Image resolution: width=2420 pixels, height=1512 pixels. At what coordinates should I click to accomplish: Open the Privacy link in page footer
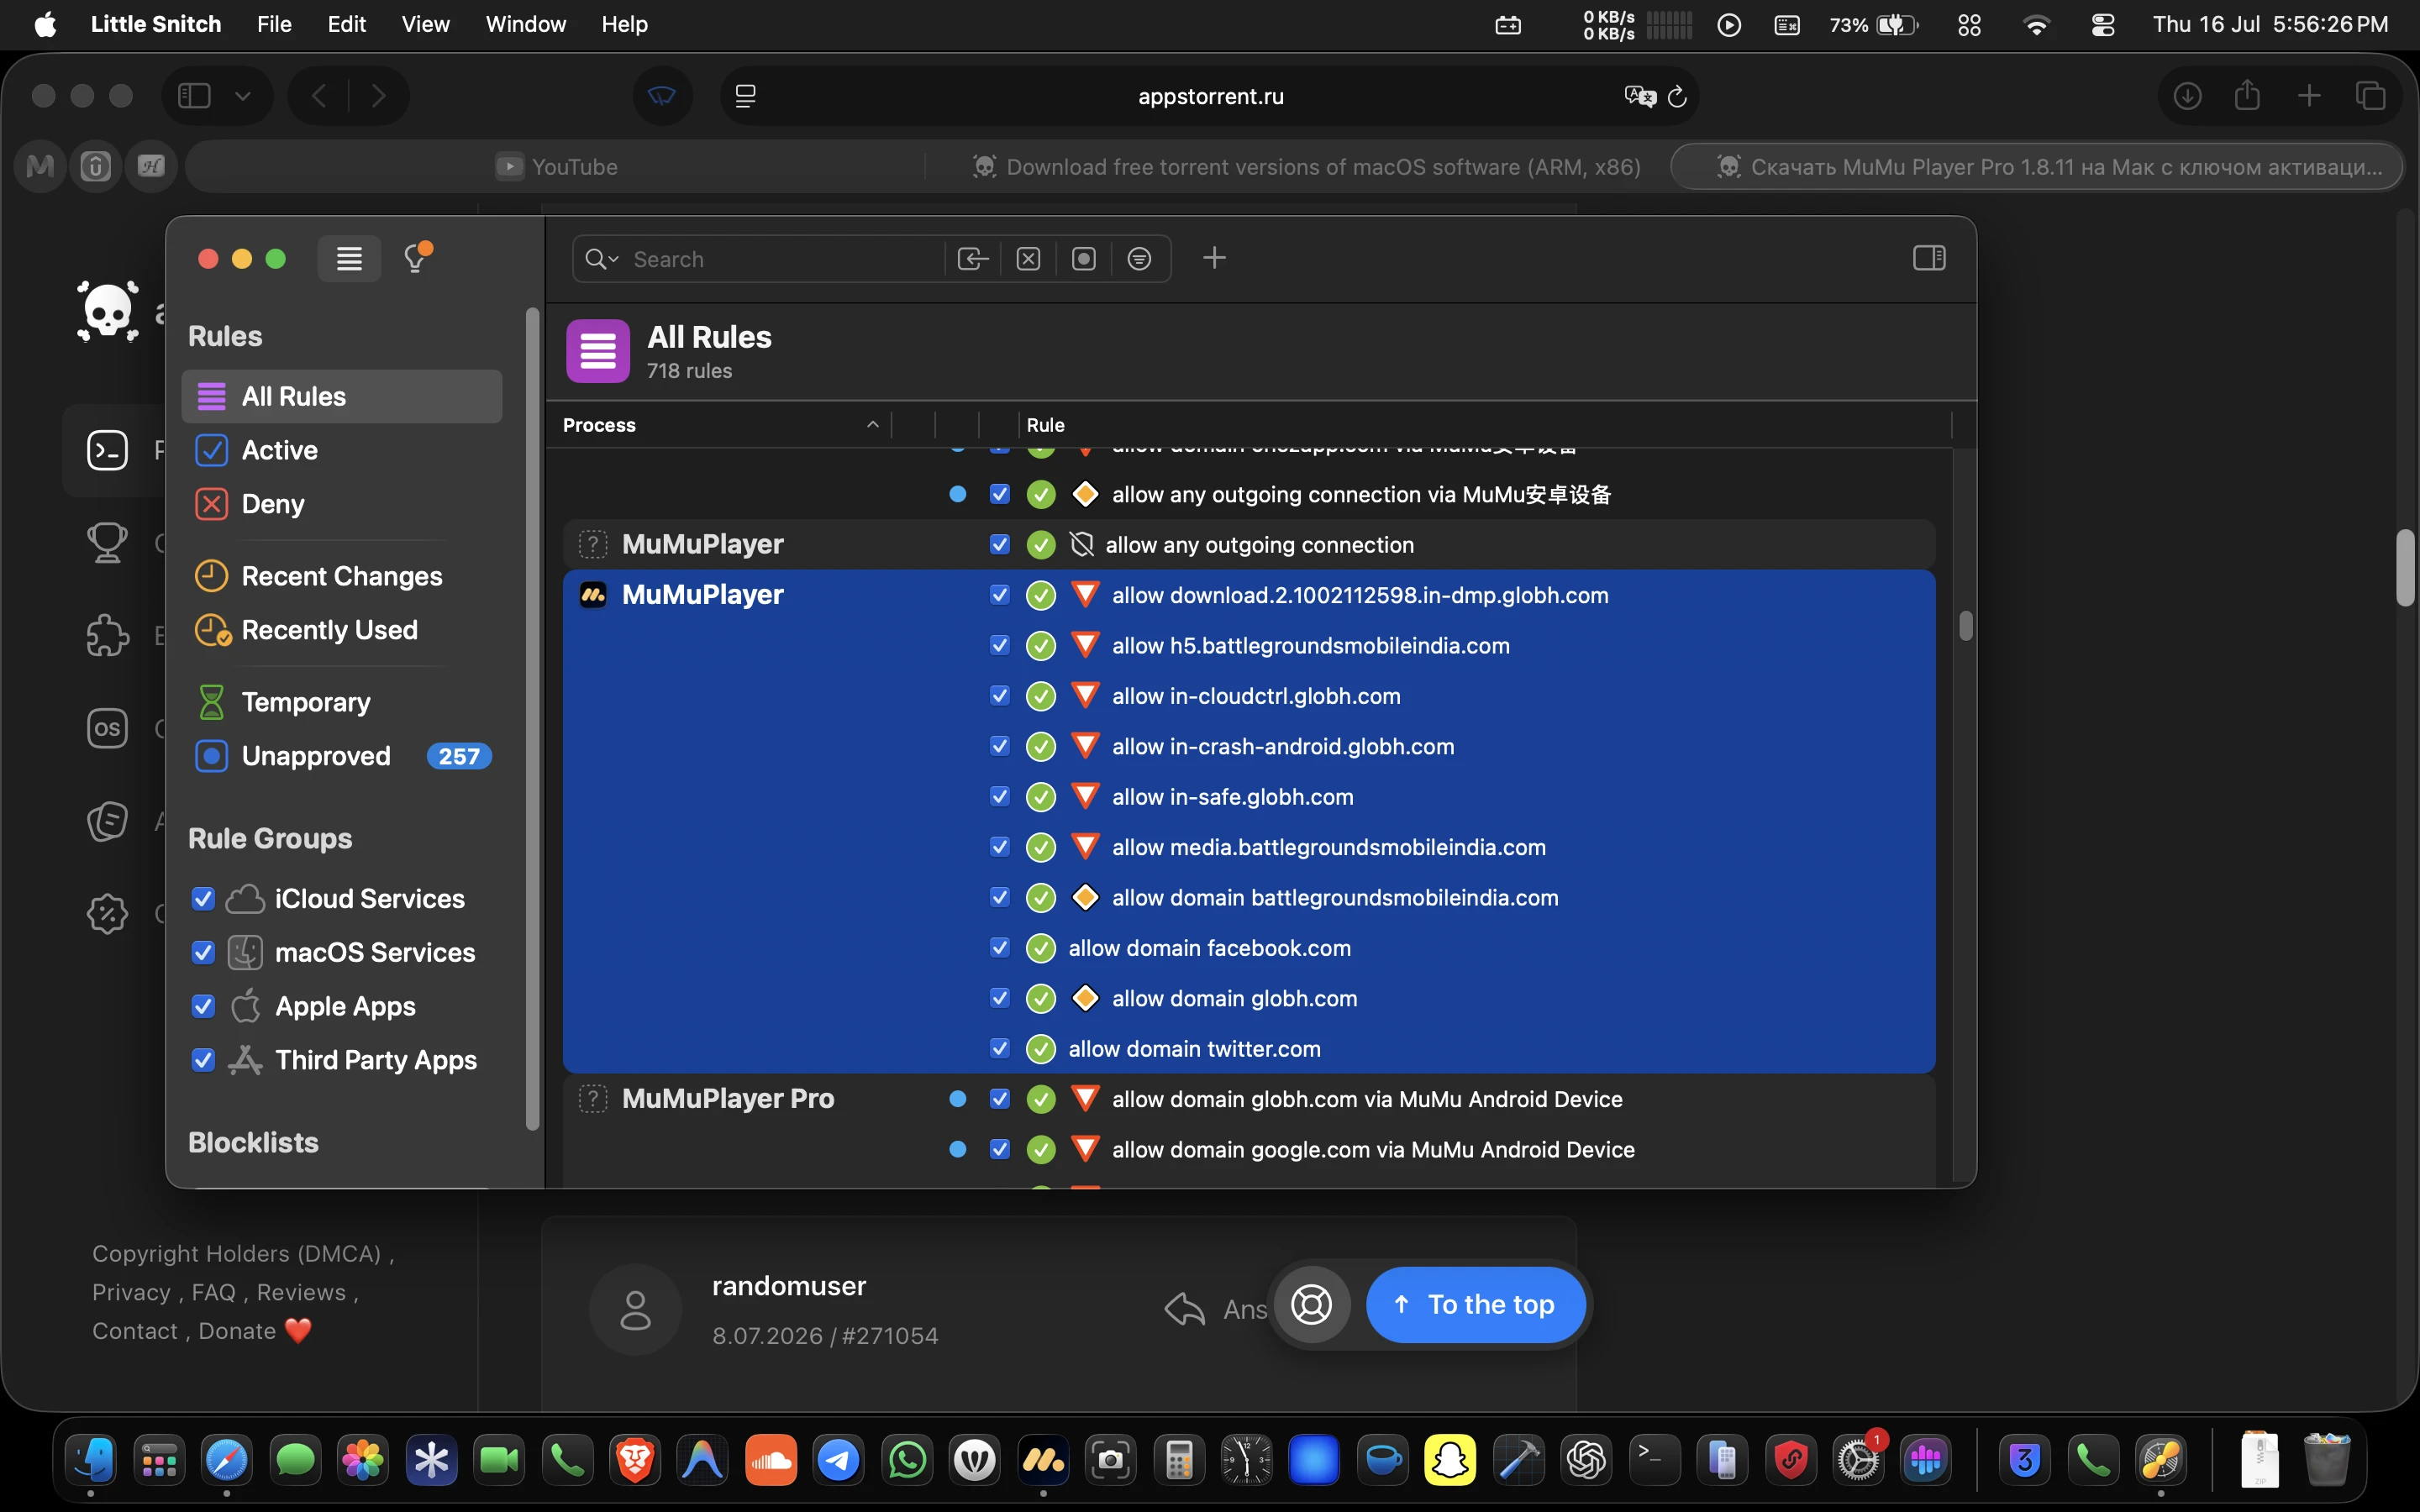coord(131,1292)
